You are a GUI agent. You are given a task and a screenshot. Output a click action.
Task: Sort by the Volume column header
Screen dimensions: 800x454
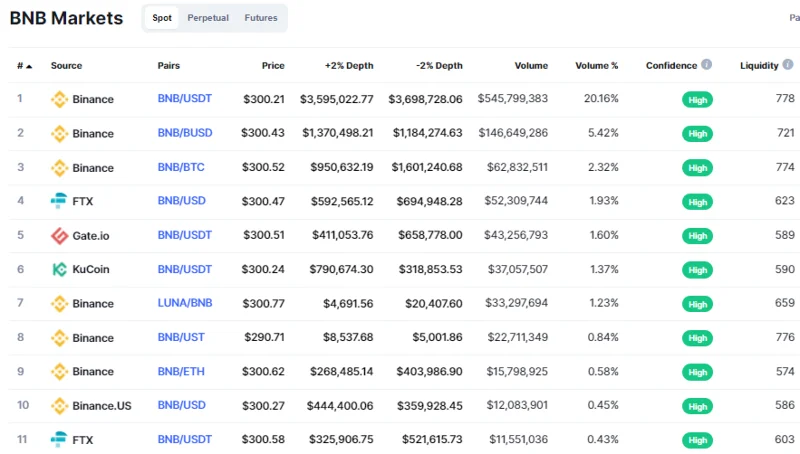click(x=531, y=65)
